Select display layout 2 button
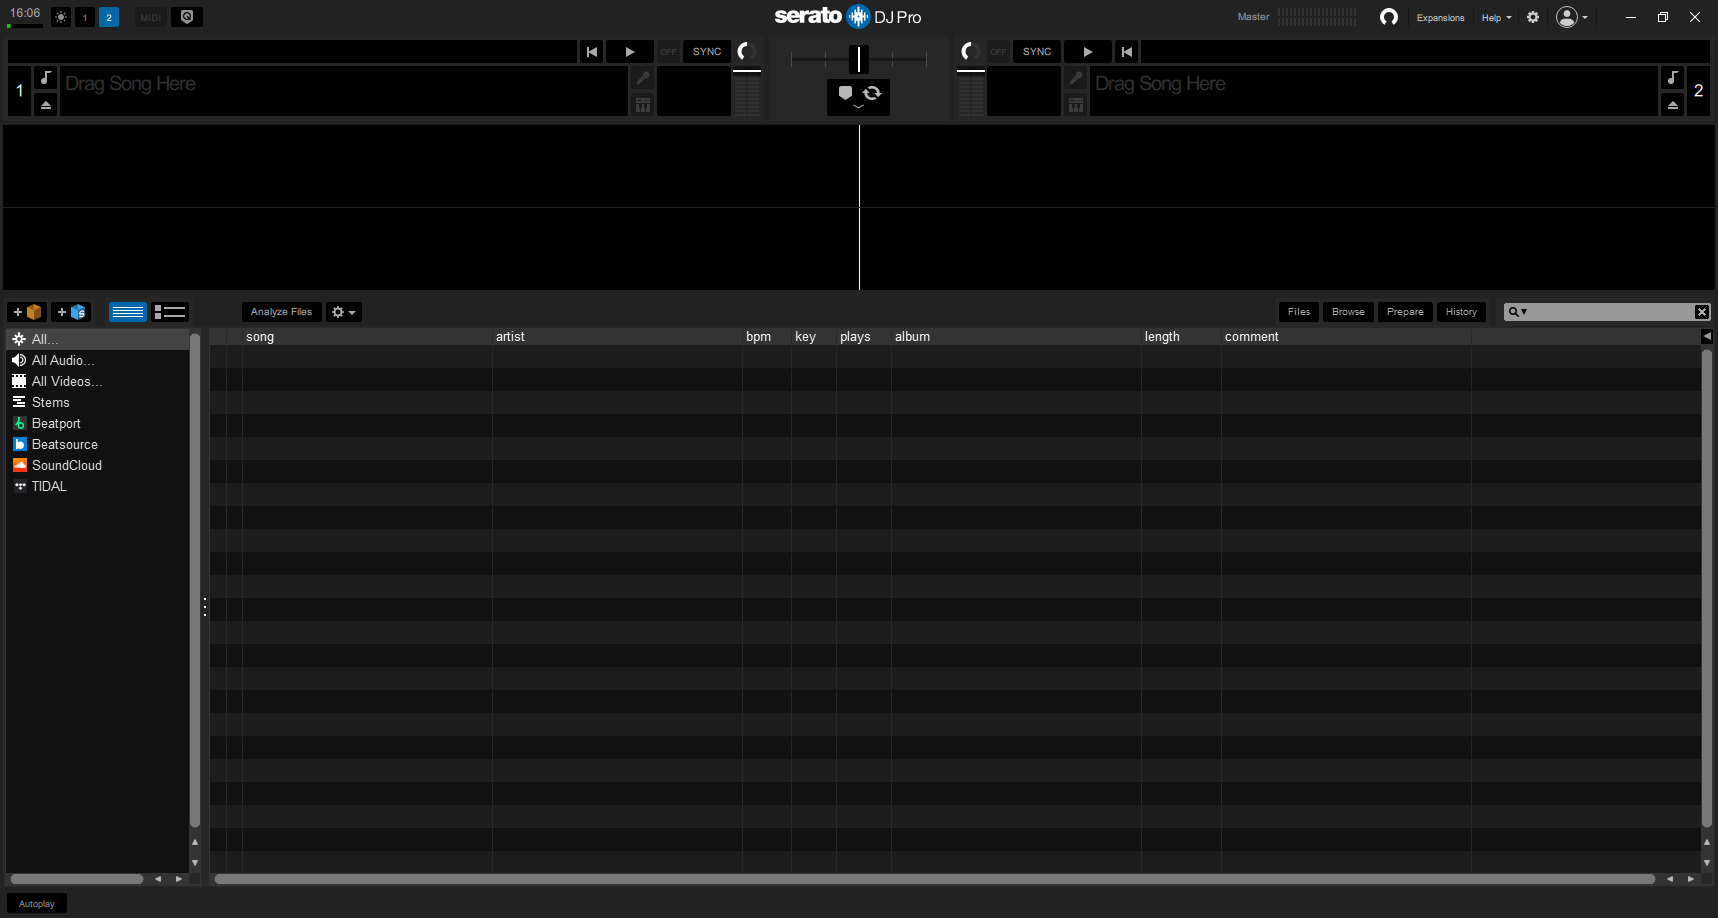This screenshot has width=1718, height=918. [x=109, y=17]
